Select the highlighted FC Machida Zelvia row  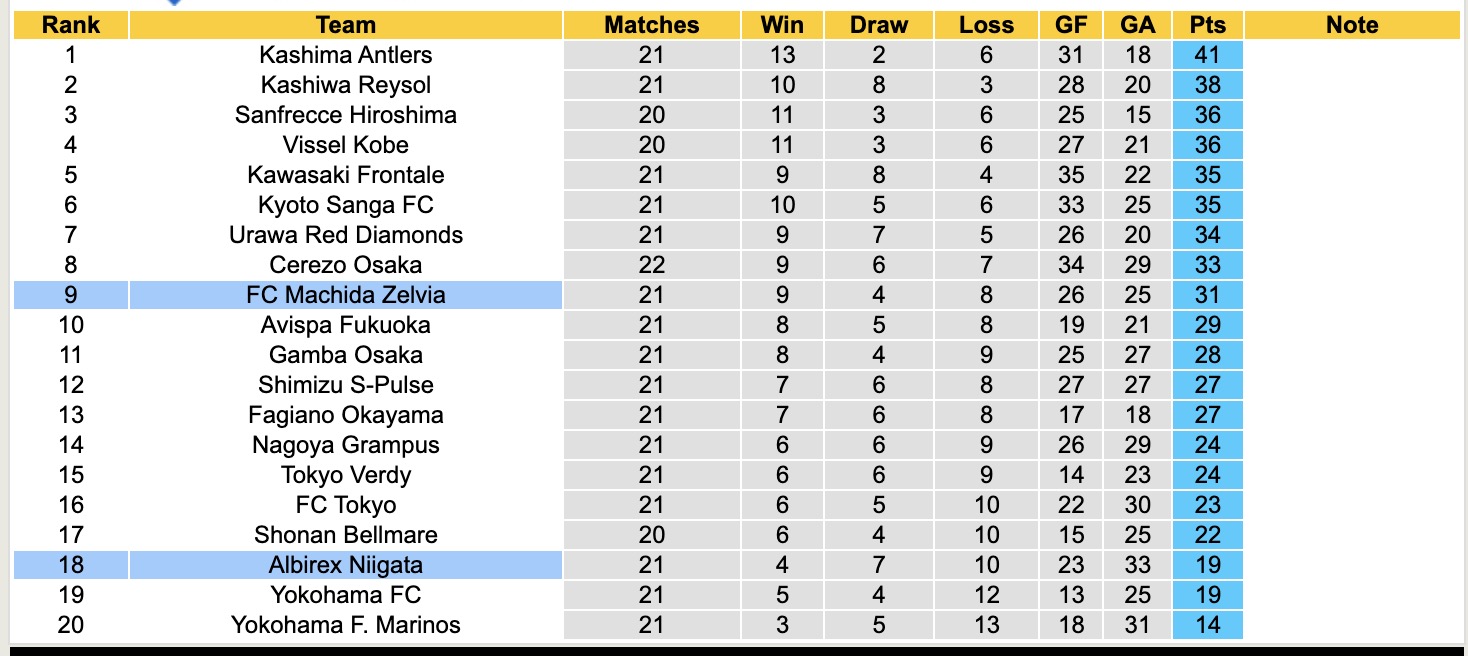(345, 295)
